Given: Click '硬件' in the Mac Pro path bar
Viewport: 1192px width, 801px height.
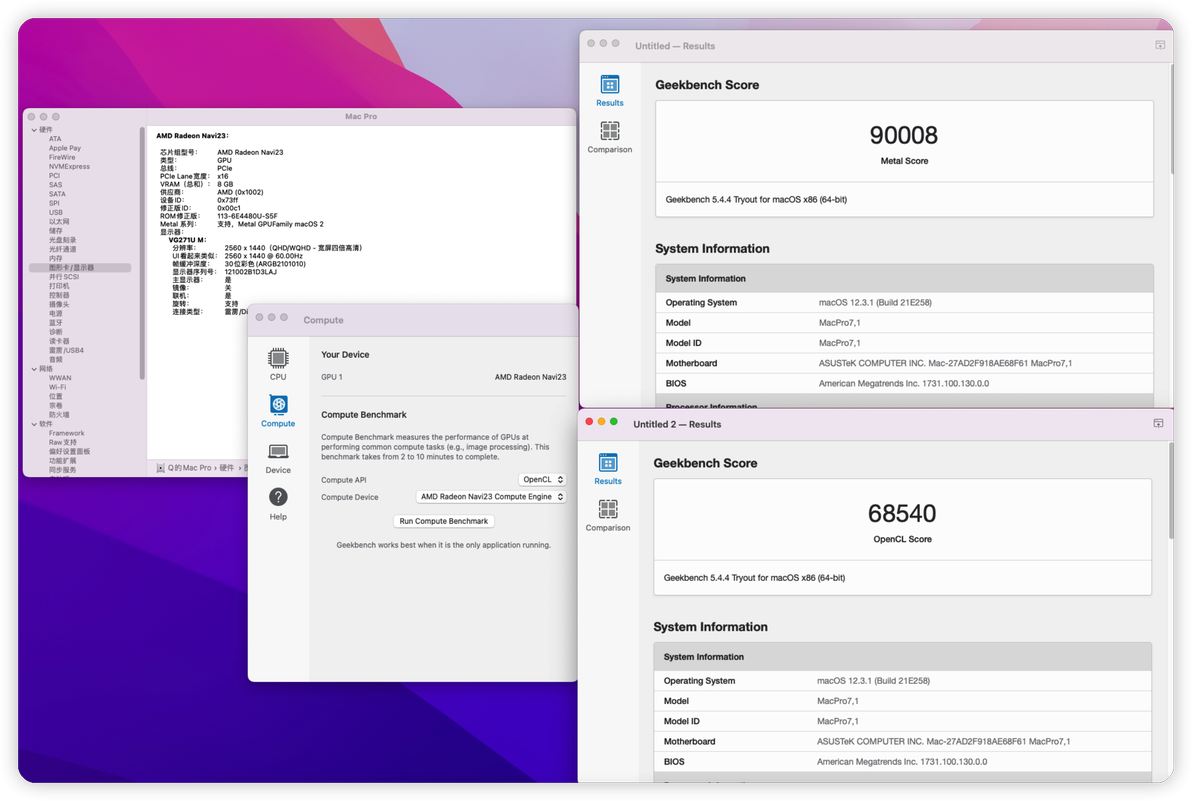Looking at the screenshot, I should pyautogui.click(x=227, y=468).
